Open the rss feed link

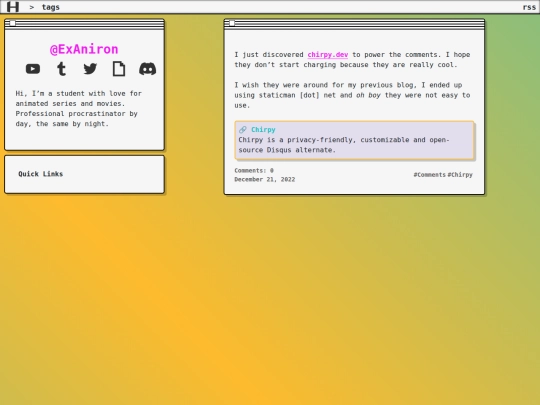pos(529,7)
